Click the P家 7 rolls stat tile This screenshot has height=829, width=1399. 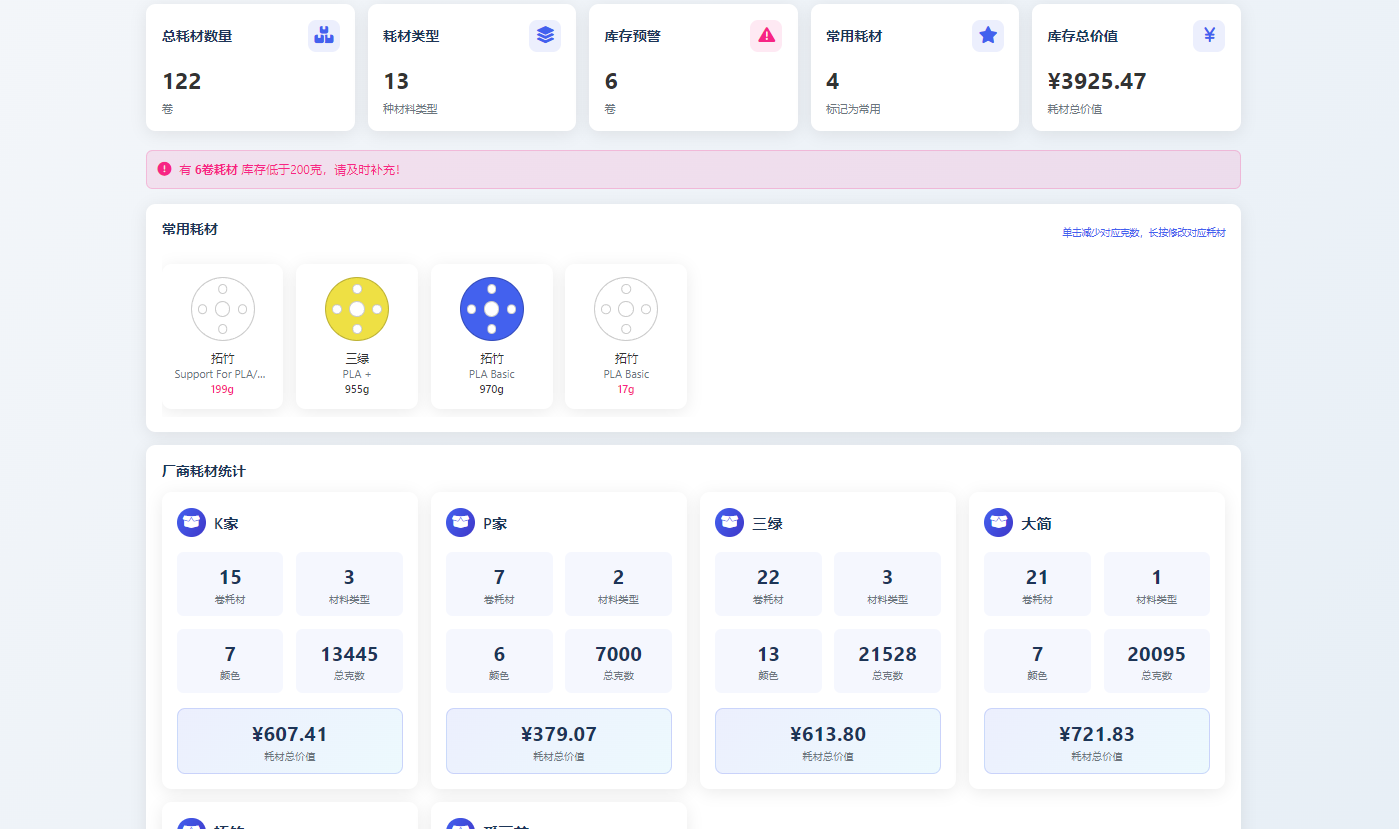[x=499, y=584]
